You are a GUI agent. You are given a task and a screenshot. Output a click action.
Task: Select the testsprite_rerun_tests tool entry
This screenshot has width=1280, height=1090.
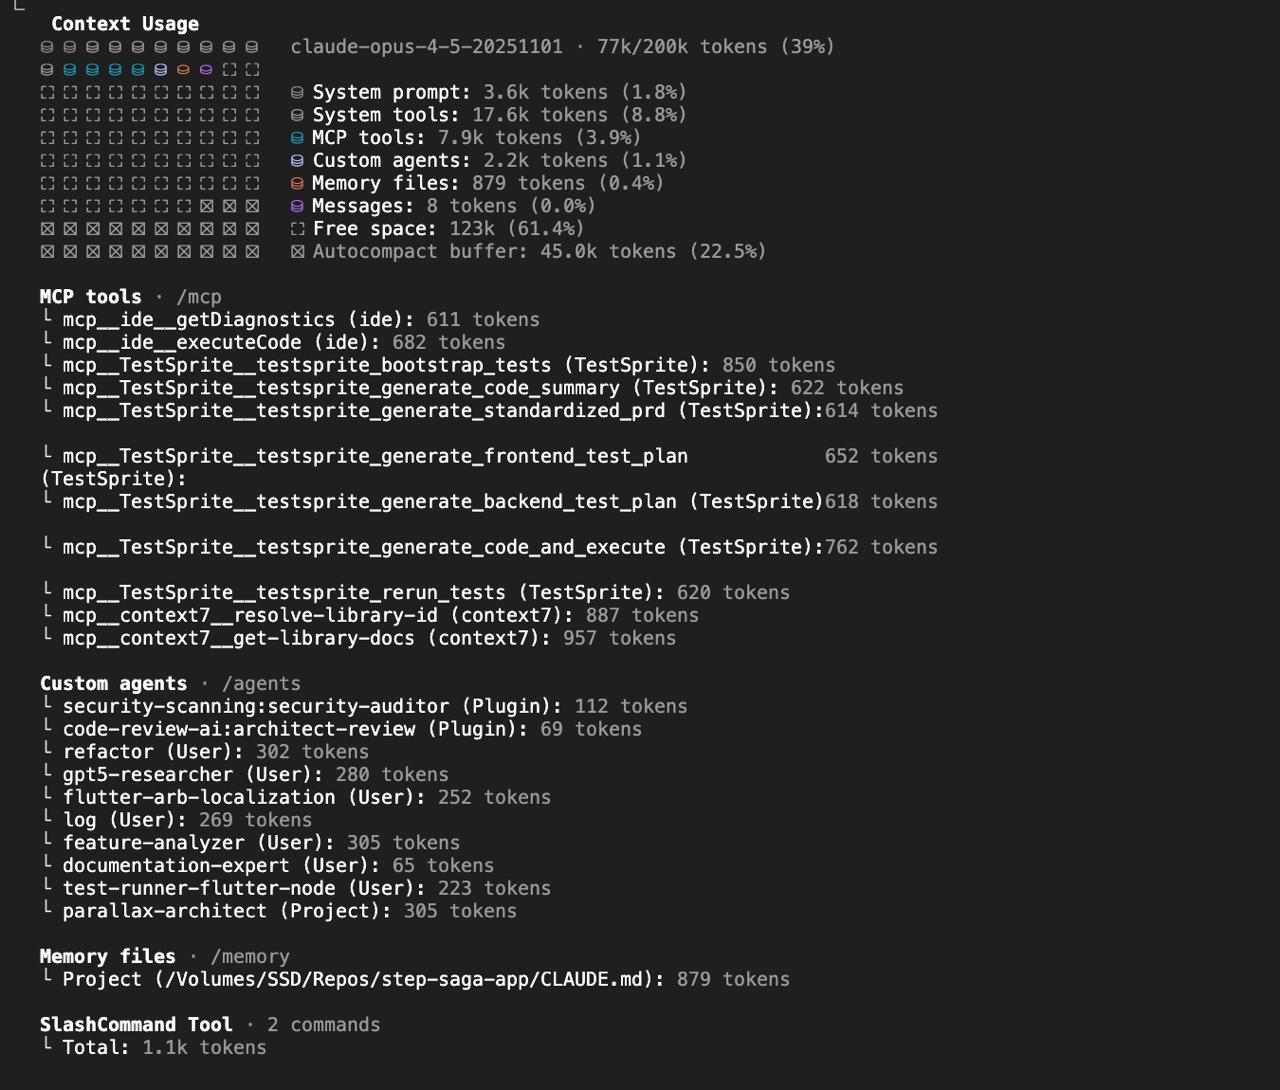point(415,593)
